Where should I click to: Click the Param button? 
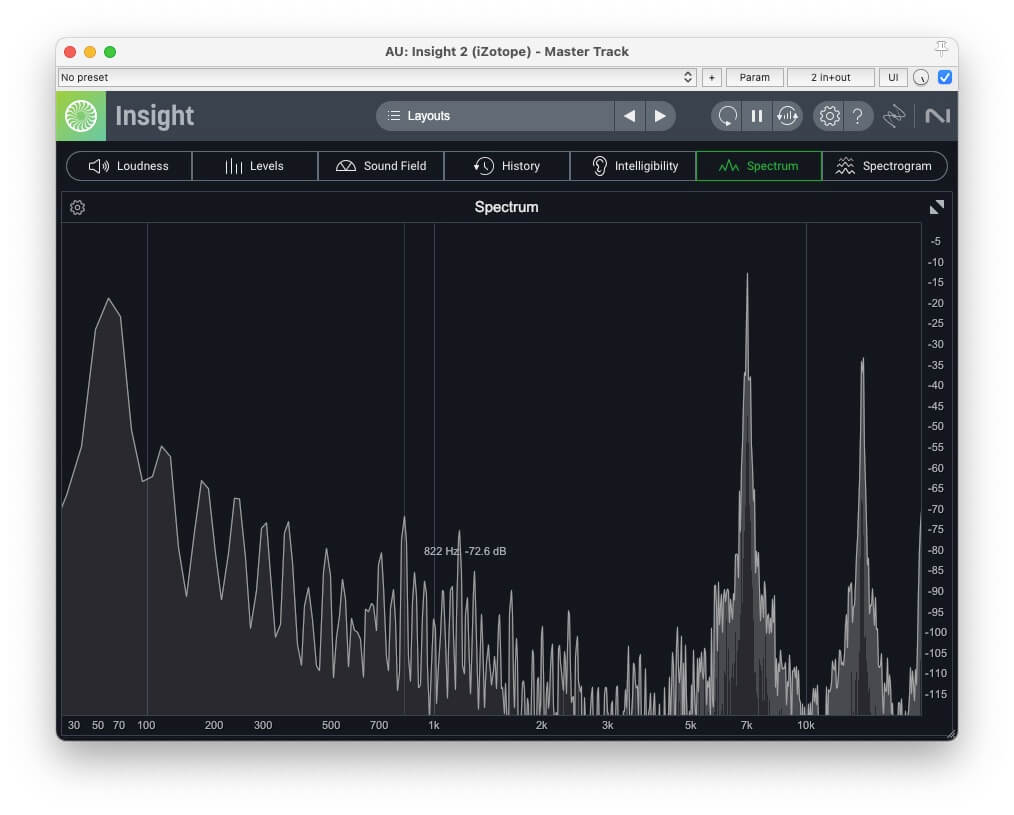coord(755,77)
